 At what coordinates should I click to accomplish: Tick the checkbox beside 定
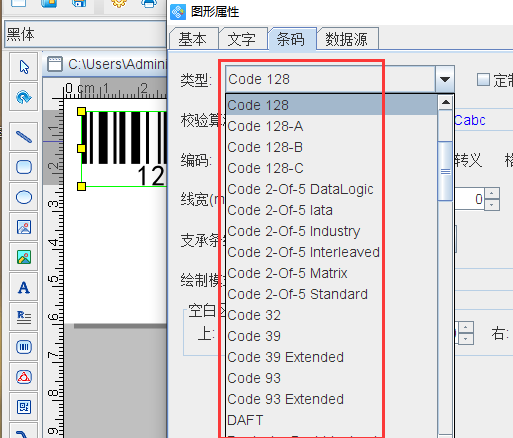[483, 80]
